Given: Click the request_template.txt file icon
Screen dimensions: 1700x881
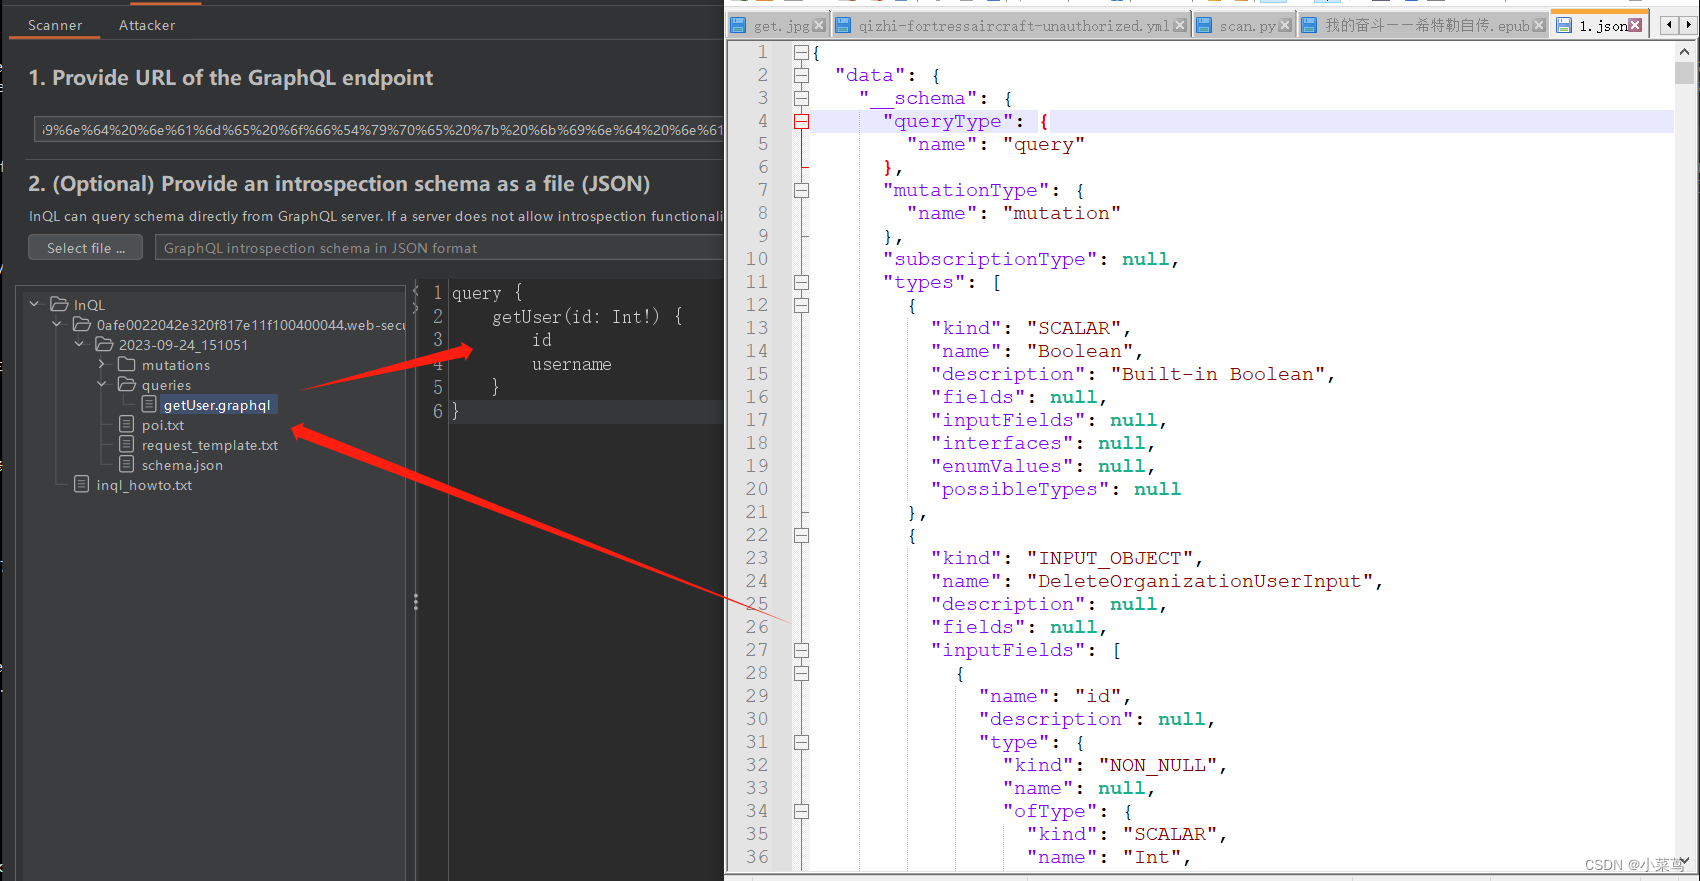Looking at the screenshot, I should 127,444.
